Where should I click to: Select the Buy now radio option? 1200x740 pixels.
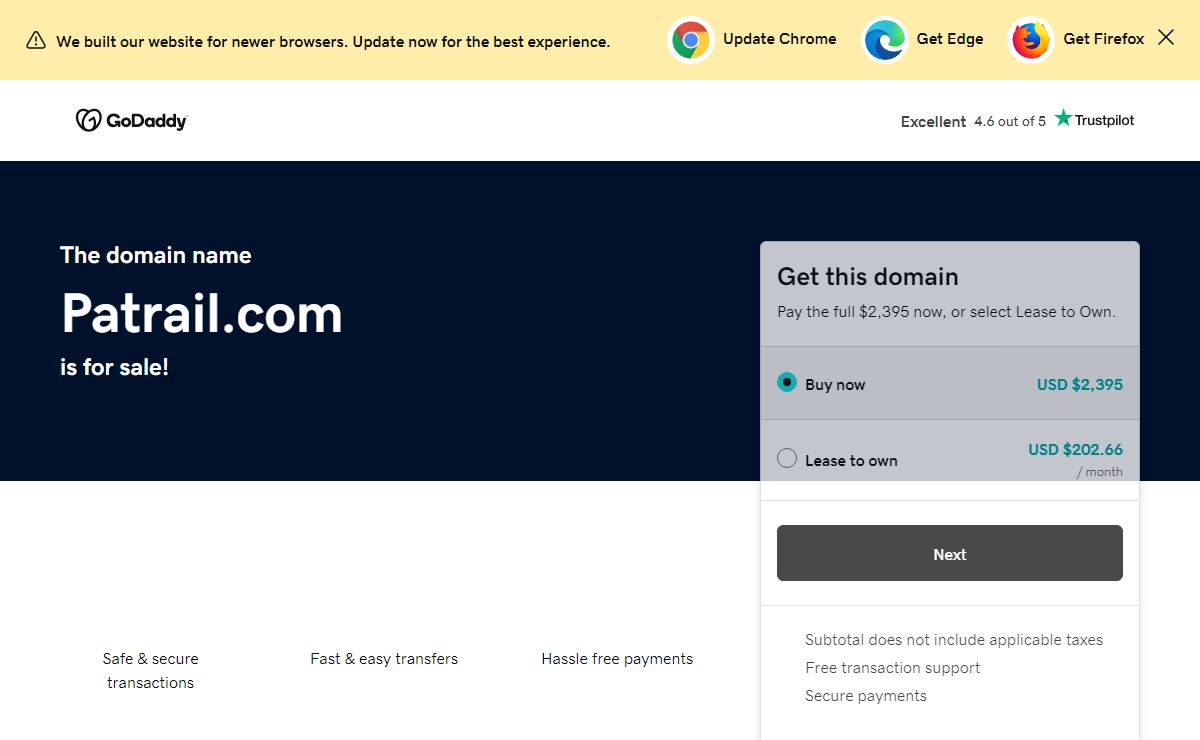787,382
